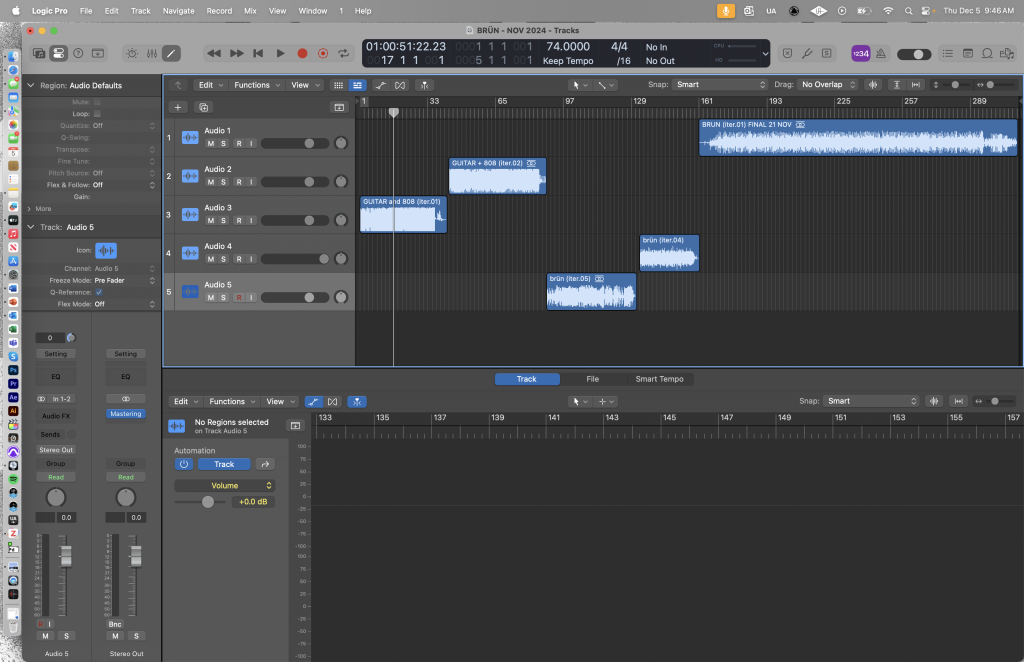Click the Rewind transport button
The image size is (1024, 662).
coord(214,54)
